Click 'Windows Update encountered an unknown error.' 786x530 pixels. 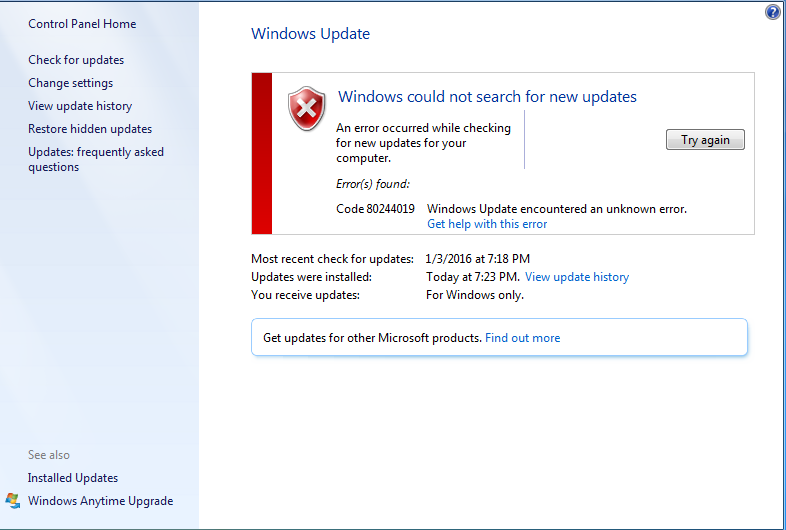tap(556, 209)
